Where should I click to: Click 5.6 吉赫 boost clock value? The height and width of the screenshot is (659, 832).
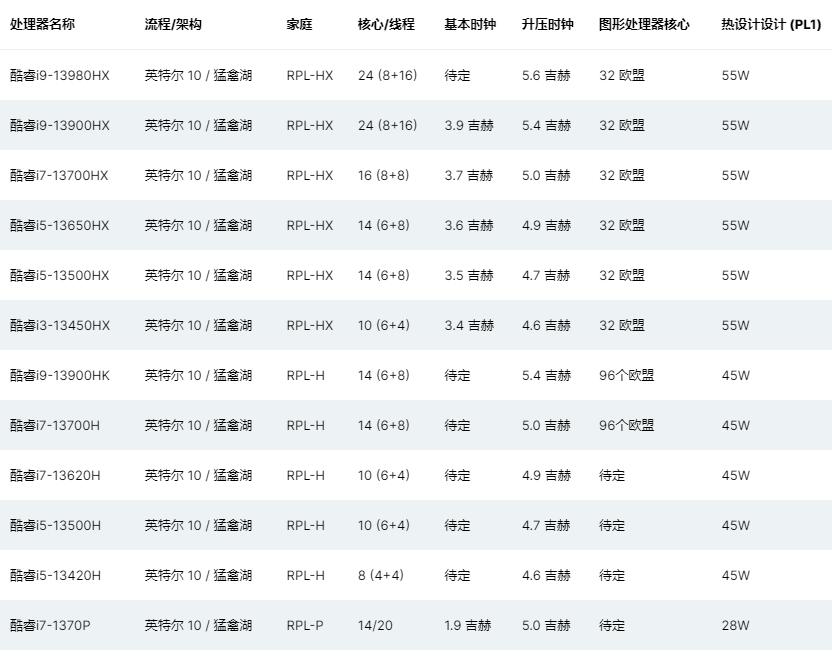click(547, 75)
